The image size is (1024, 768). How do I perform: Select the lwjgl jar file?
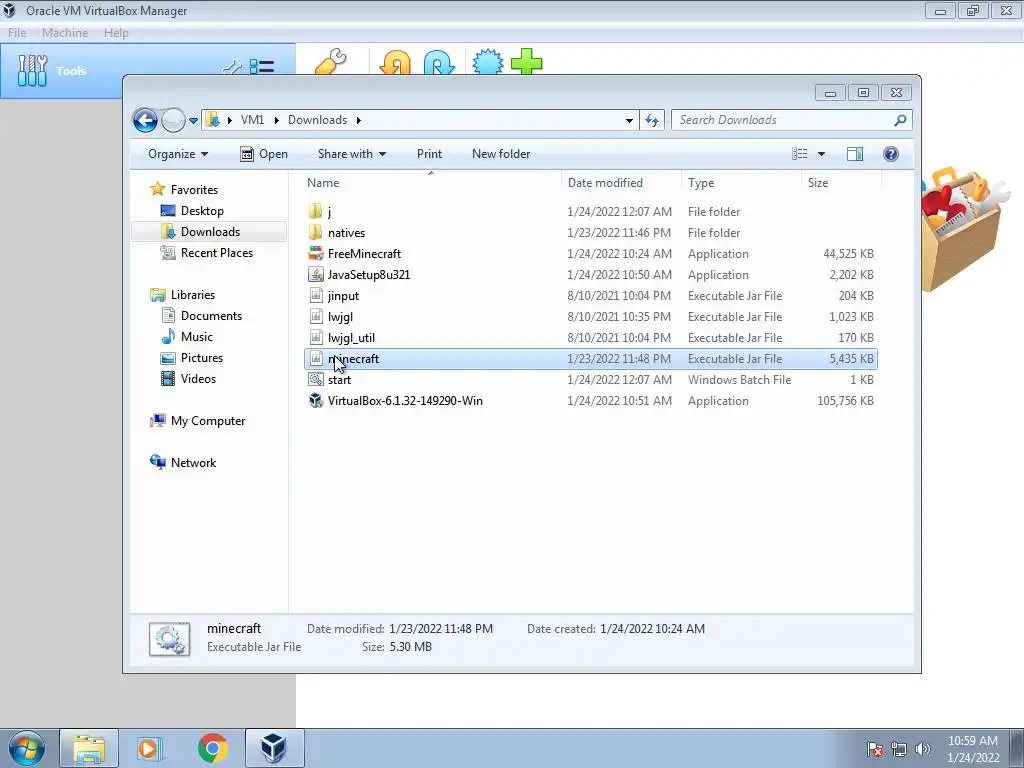pos(590,317)
